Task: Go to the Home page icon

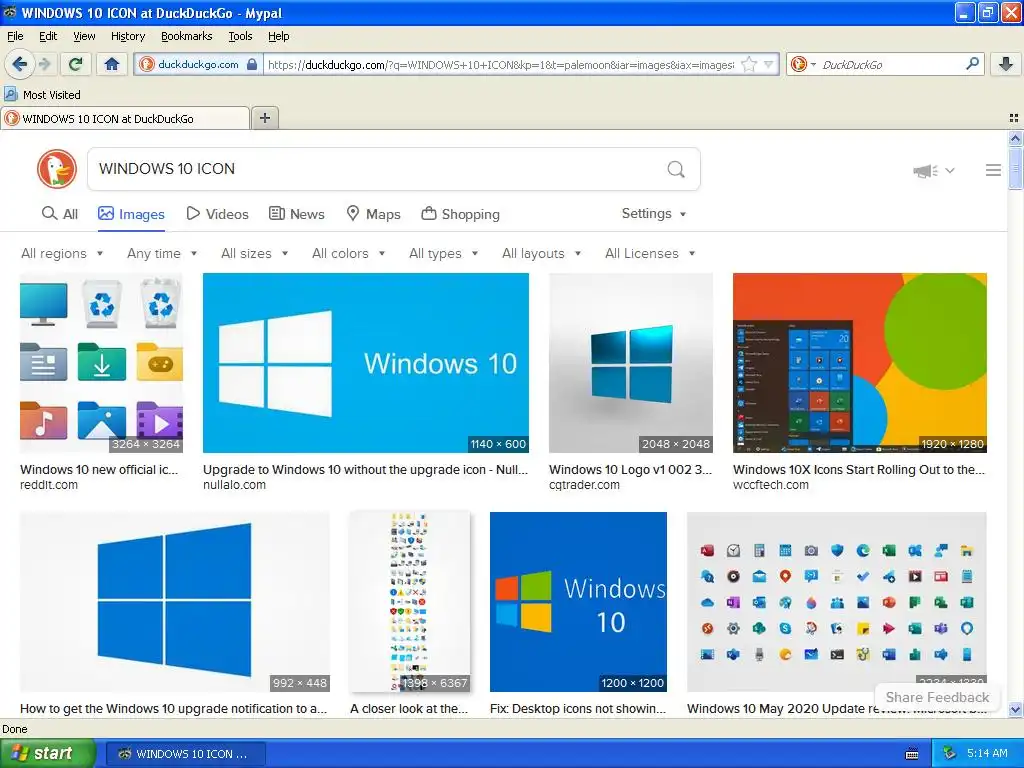Action: pyautogui.click(x=112, y=64)
